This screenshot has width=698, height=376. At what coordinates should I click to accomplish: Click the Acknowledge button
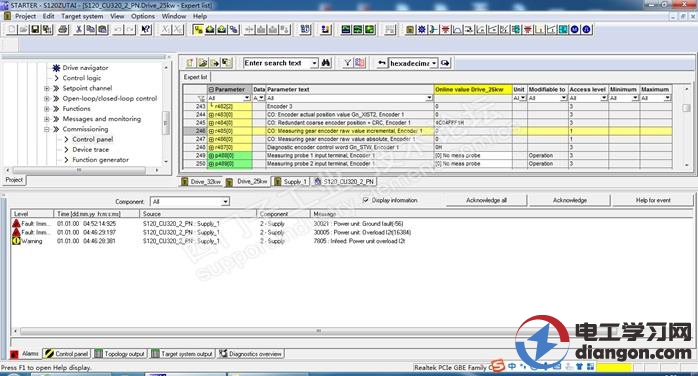tap(570, 200)
